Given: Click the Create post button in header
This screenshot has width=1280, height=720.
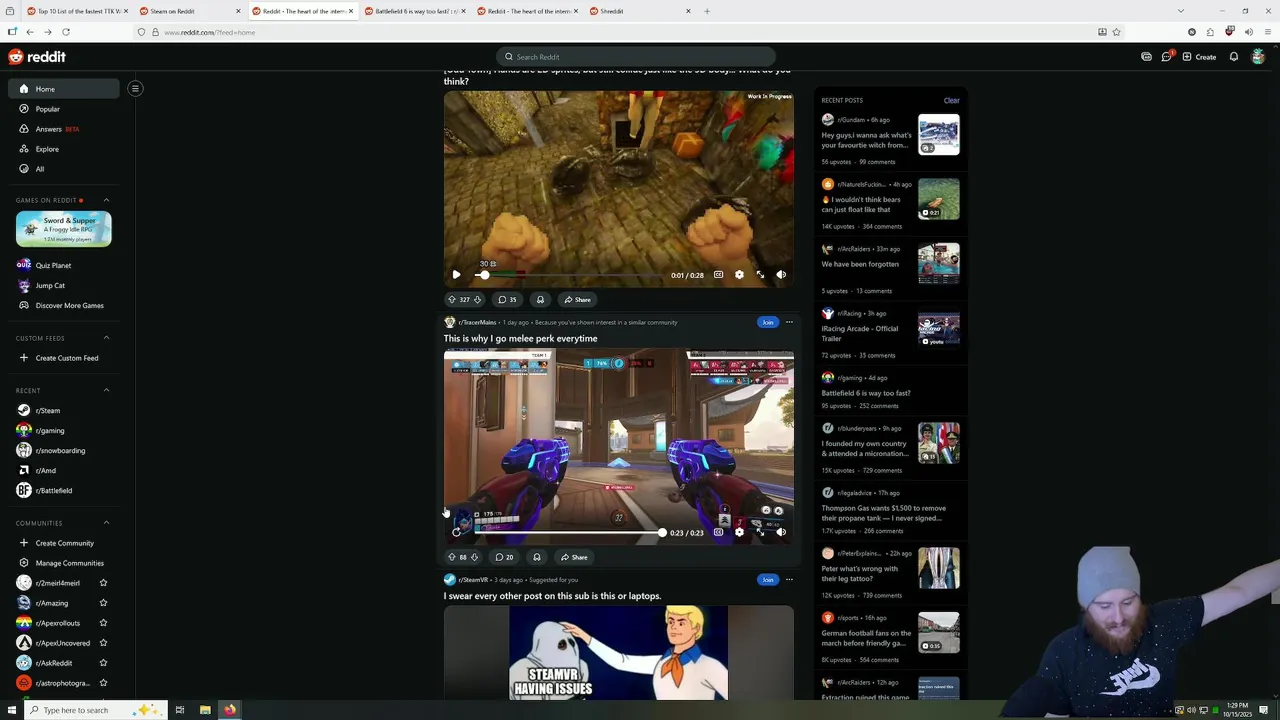Looking at the screenshot, I should coord(1199,57).
